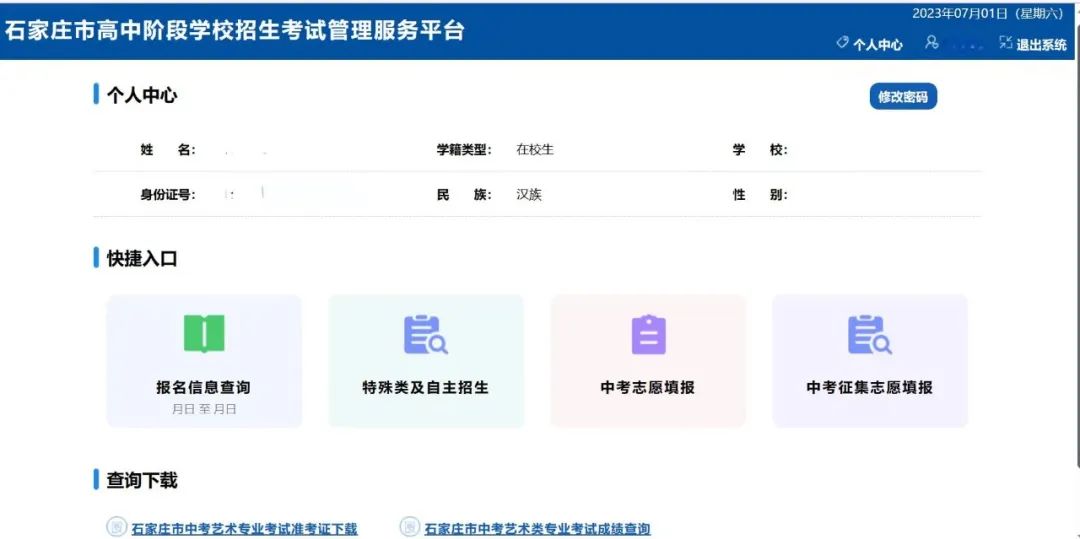Click the 快捷入口 section heading
This screenshot has width=1080, height=539.
[142, 259]
